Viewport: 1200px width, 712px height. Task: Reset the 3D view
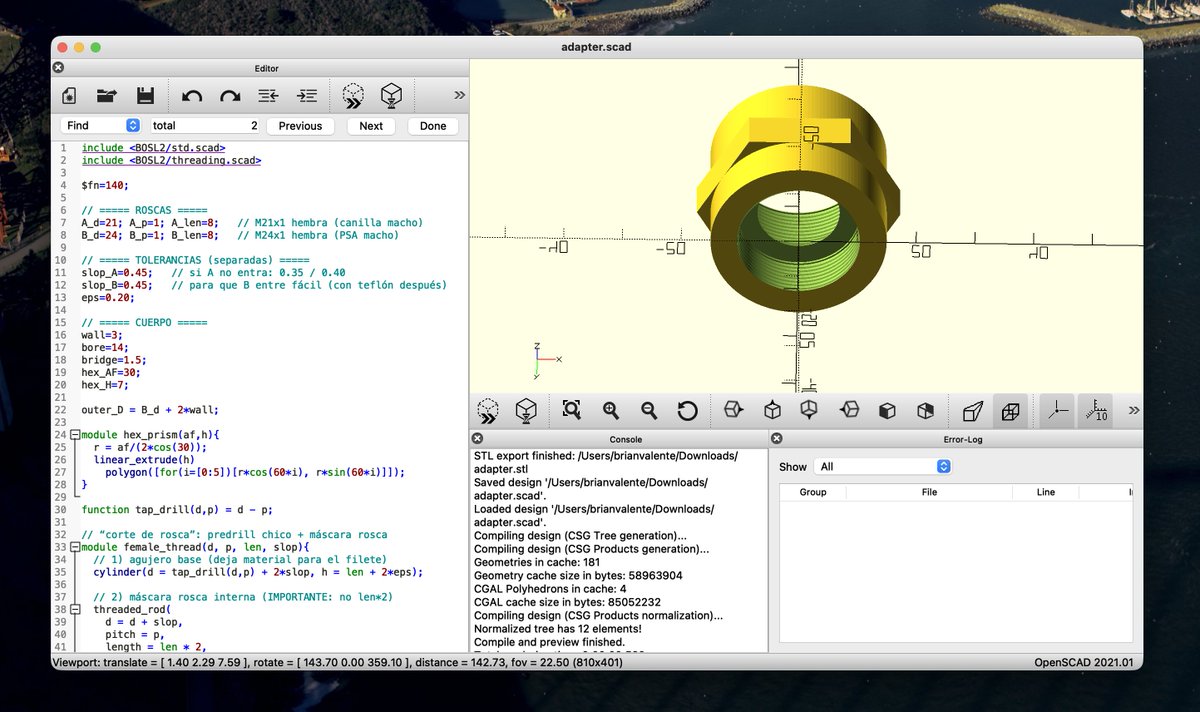(x=687, y=410)
